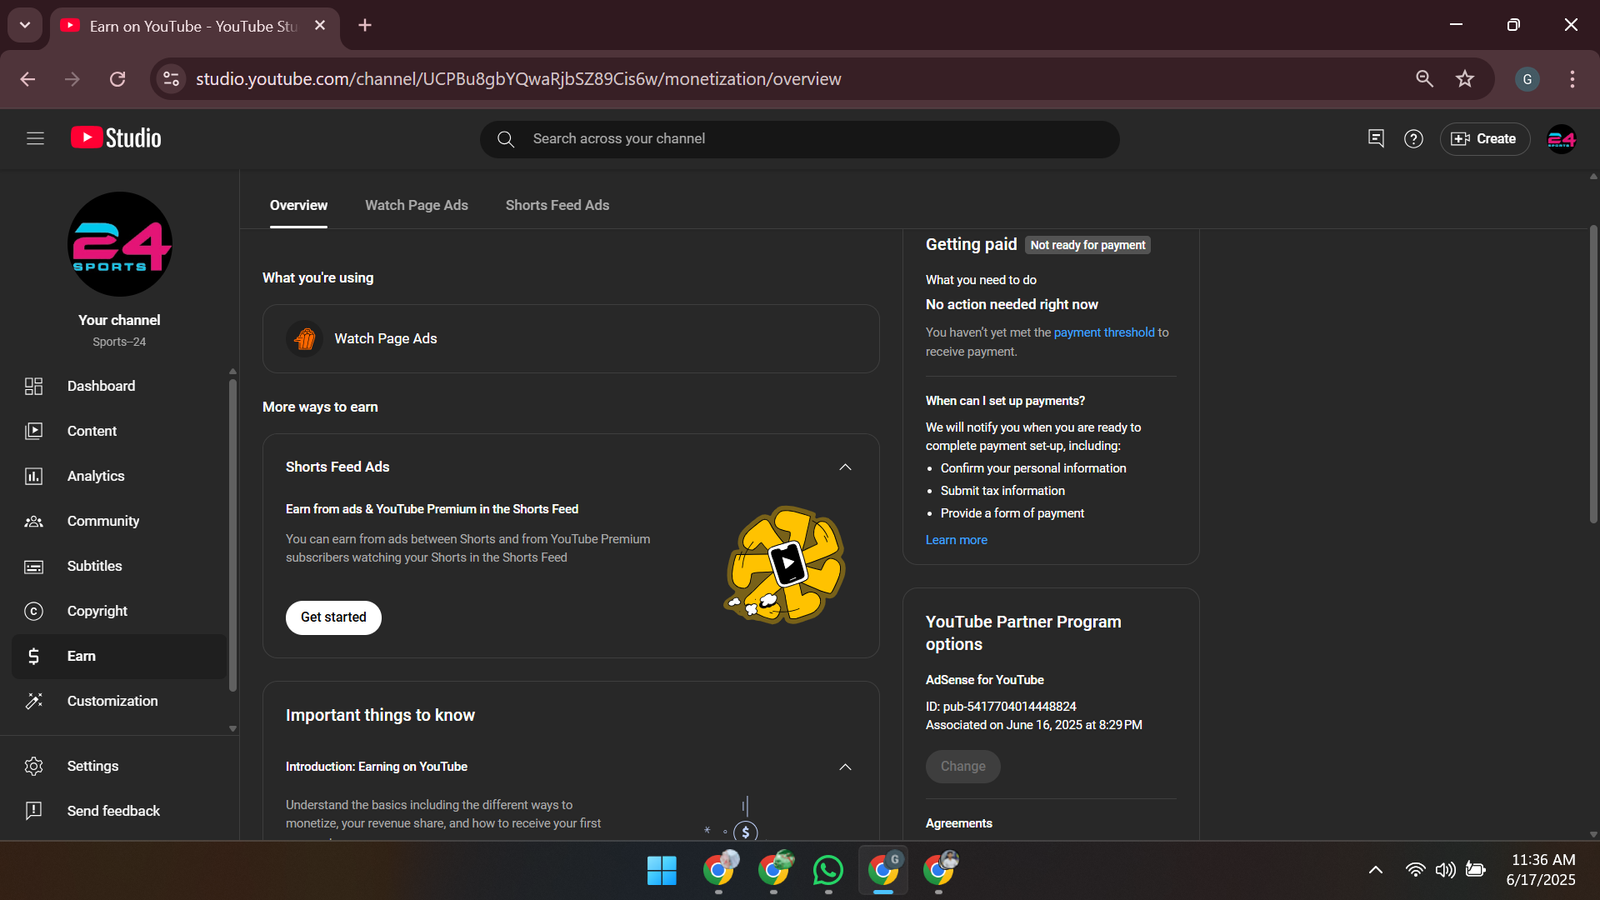Screen dimensions: 1600x900
Task: Switch to the Overview tab
Action: point(298,205)
